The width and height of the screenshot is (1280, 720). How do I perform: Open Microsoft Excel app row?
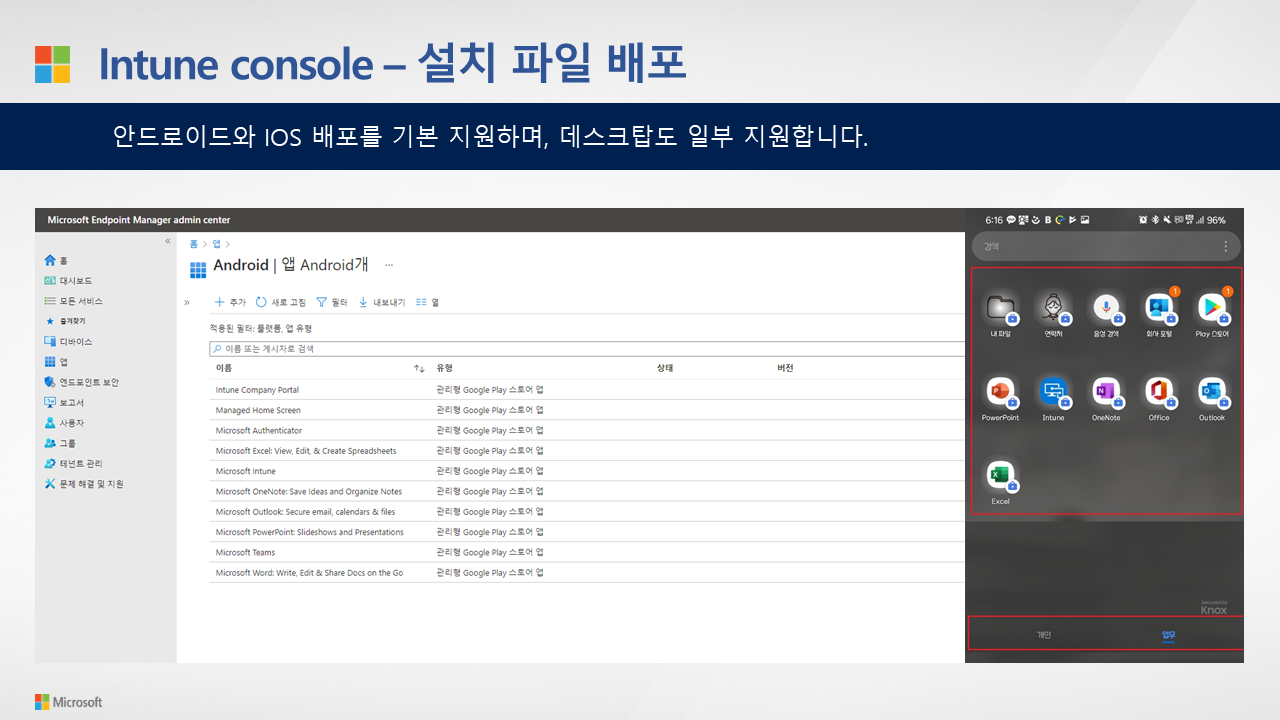pos(587,451)
